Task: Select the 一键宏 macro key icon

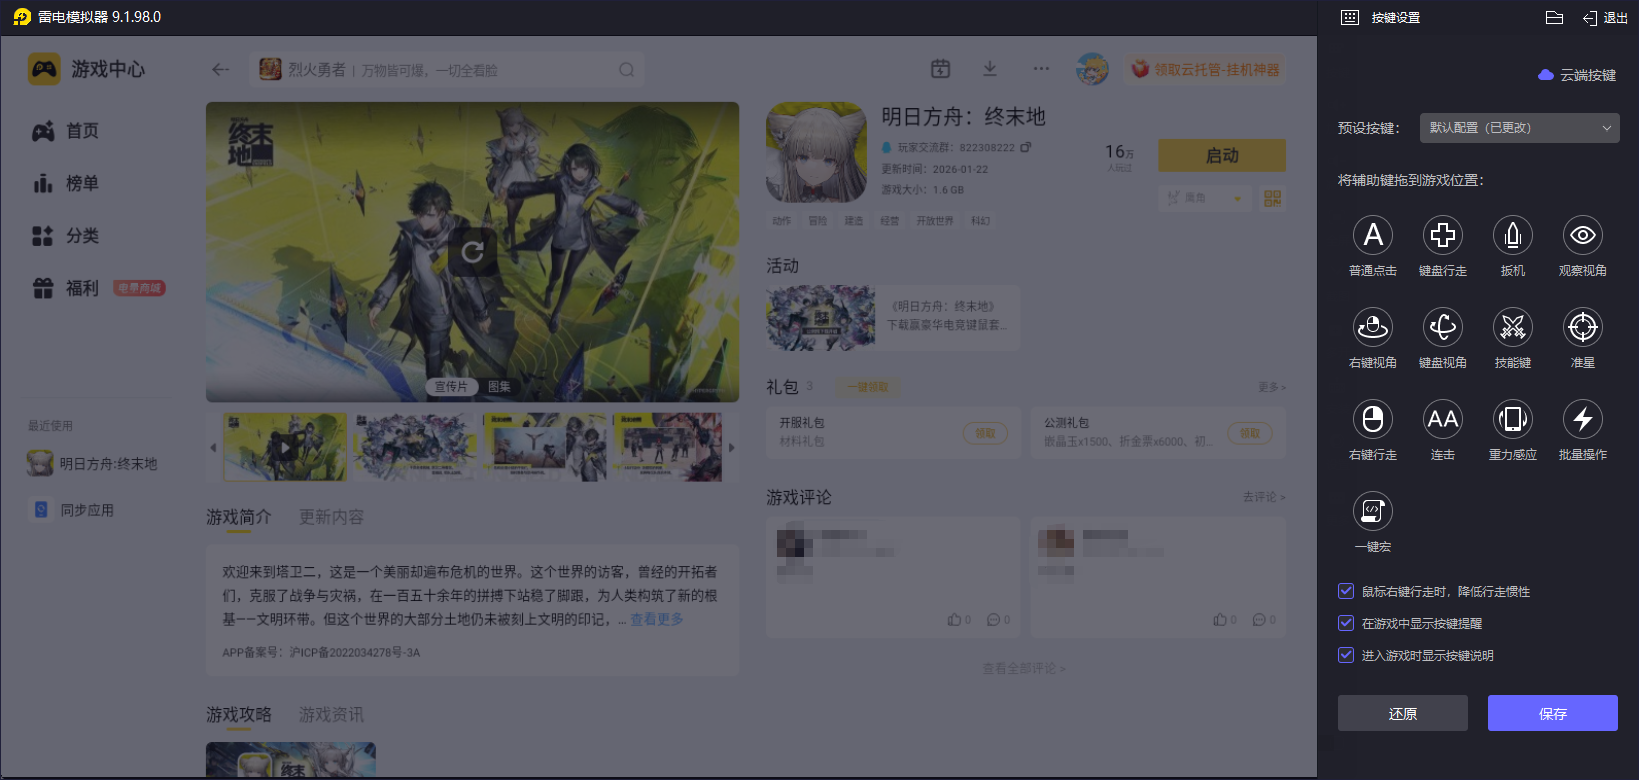Action: click(1373, 511)
